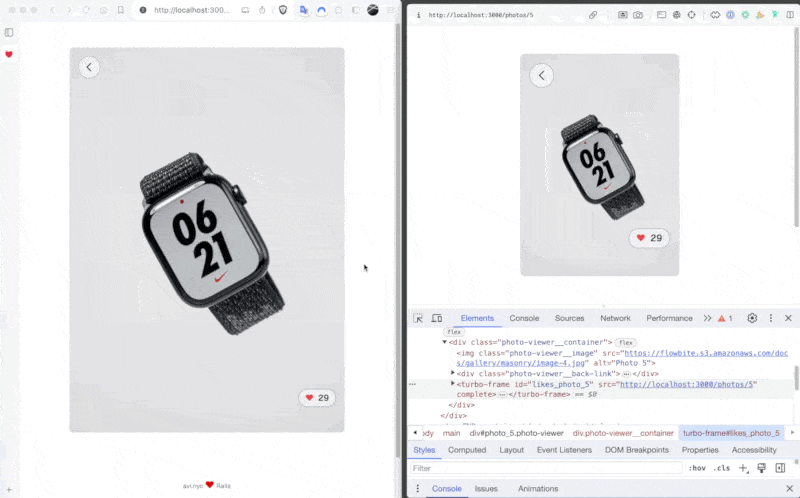Click the back arrow on left photo

click(89, 67)
